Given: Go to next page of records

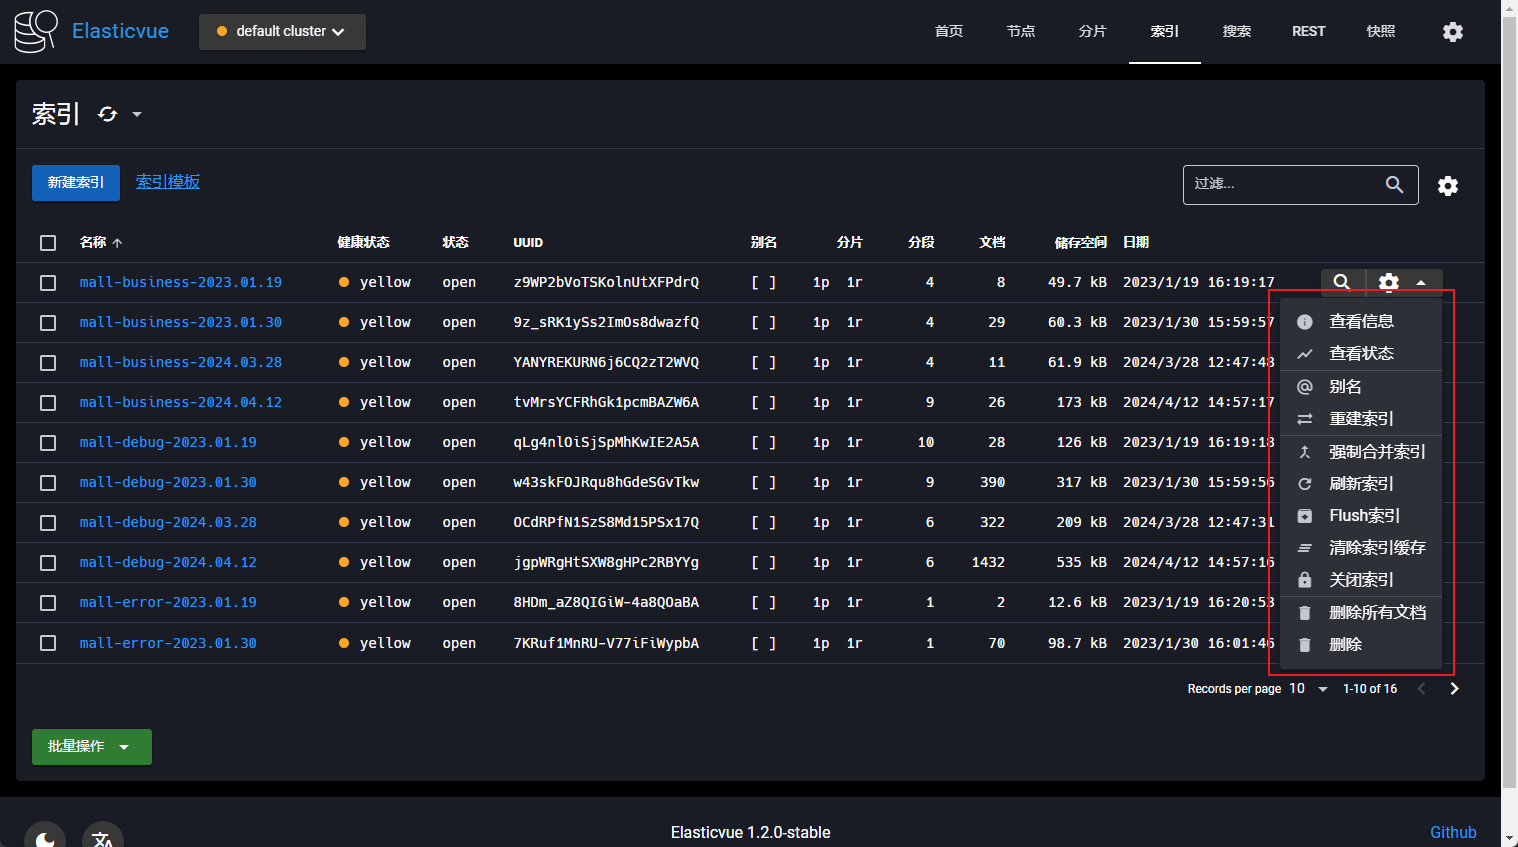Looking at the screenshot, I should (1454, 689).
